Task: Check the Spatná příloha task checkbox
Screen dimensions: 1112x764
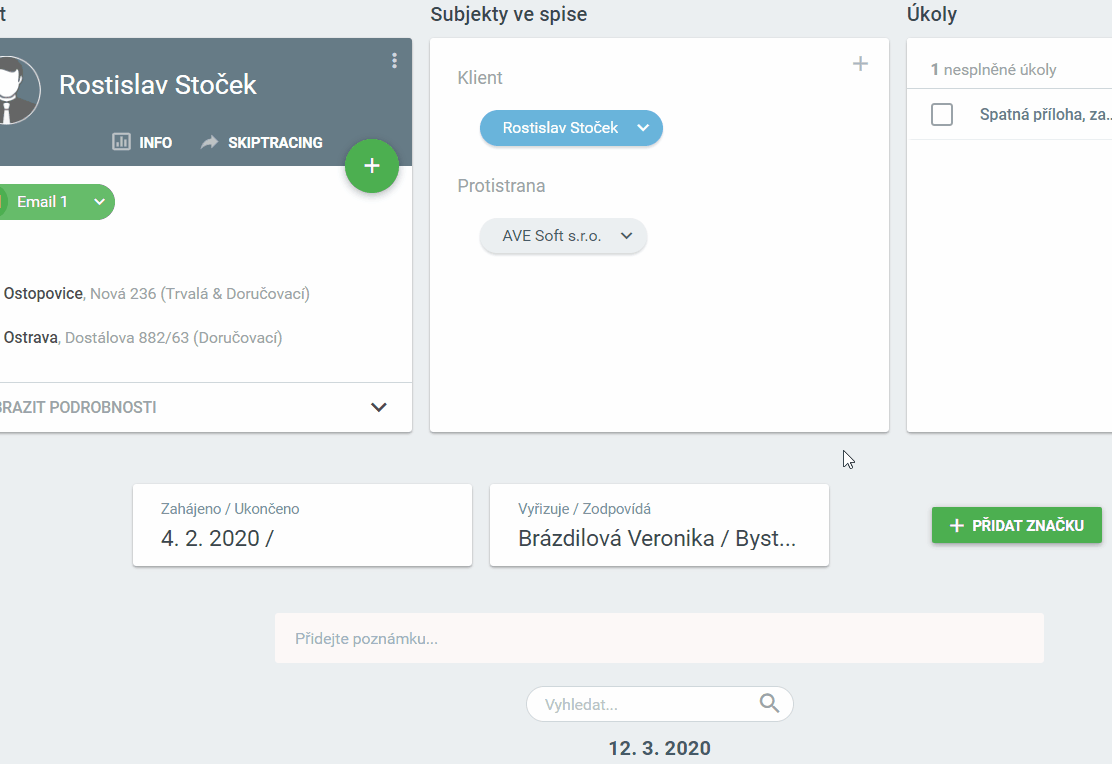Action: [x=942, y=114]
